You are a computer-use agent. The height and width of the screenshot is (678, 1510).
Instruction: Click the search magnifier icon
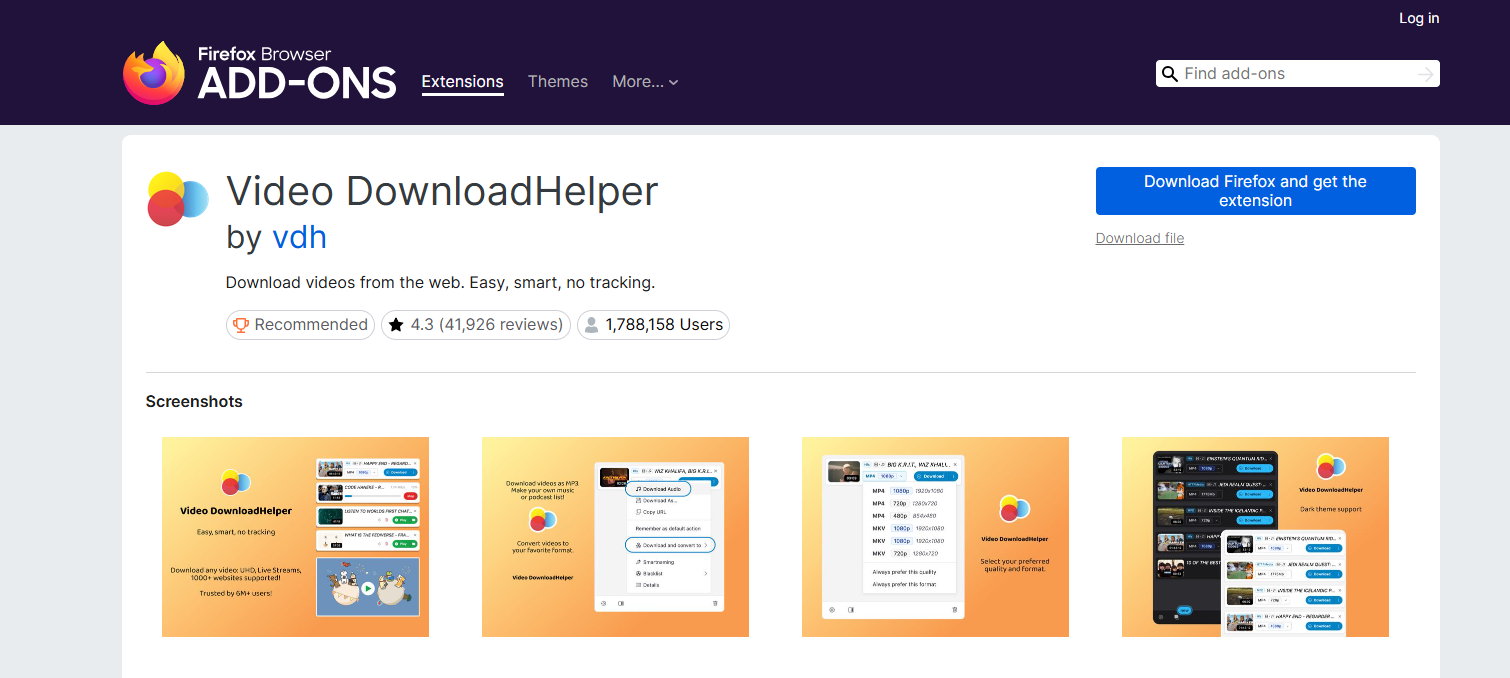(1169, 74)
